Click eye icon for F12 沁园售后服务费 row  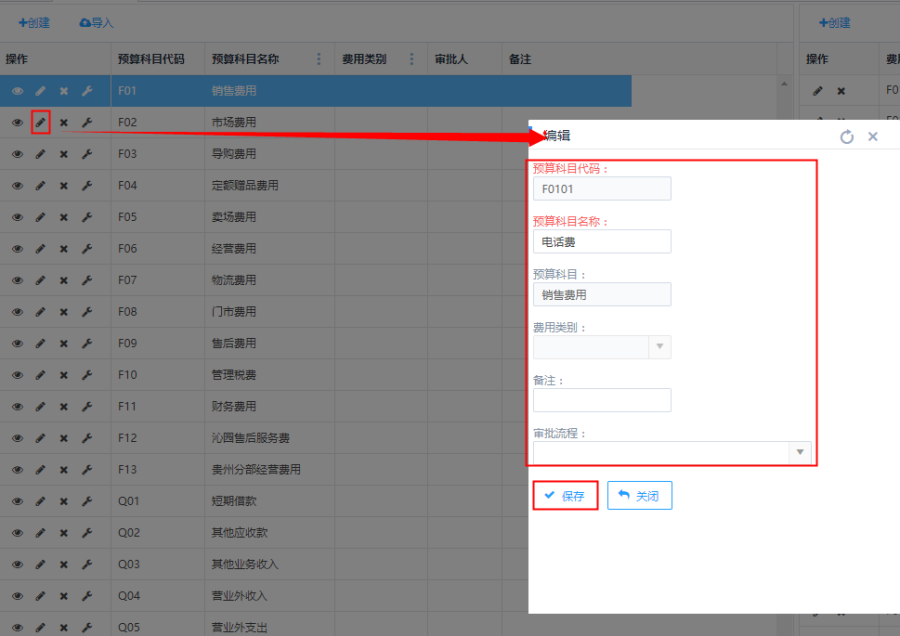[17, 438]
